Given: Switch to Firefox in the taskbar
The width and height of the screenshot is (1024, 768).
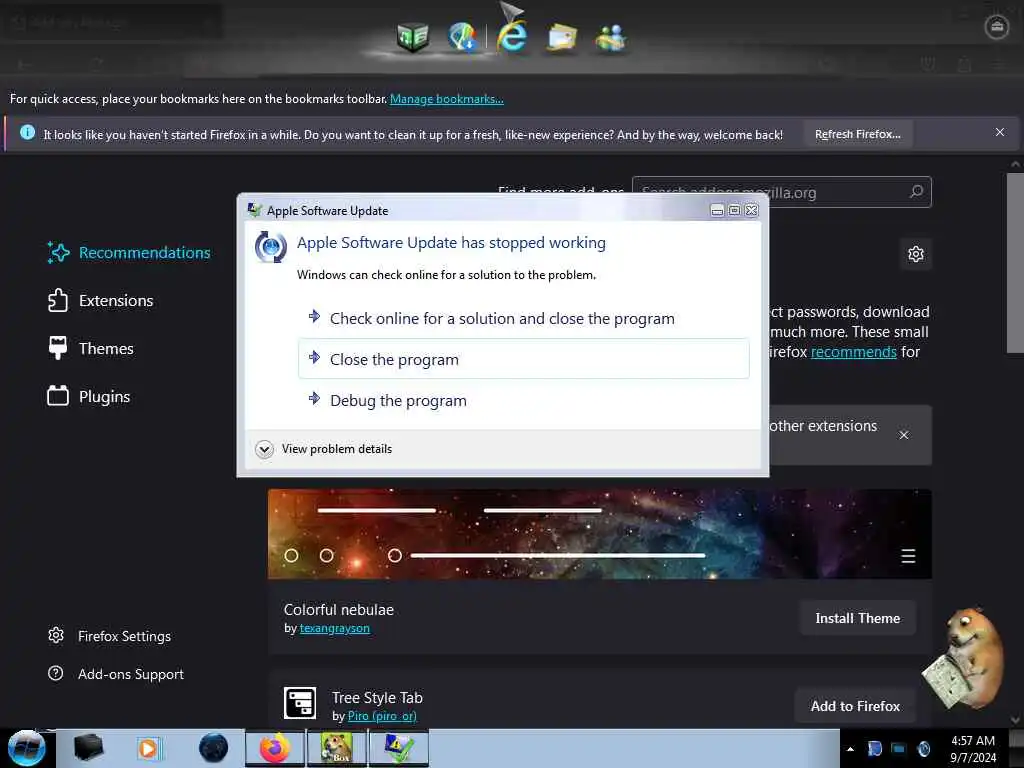Looking at the screenshot, I should tap(275, 748).
